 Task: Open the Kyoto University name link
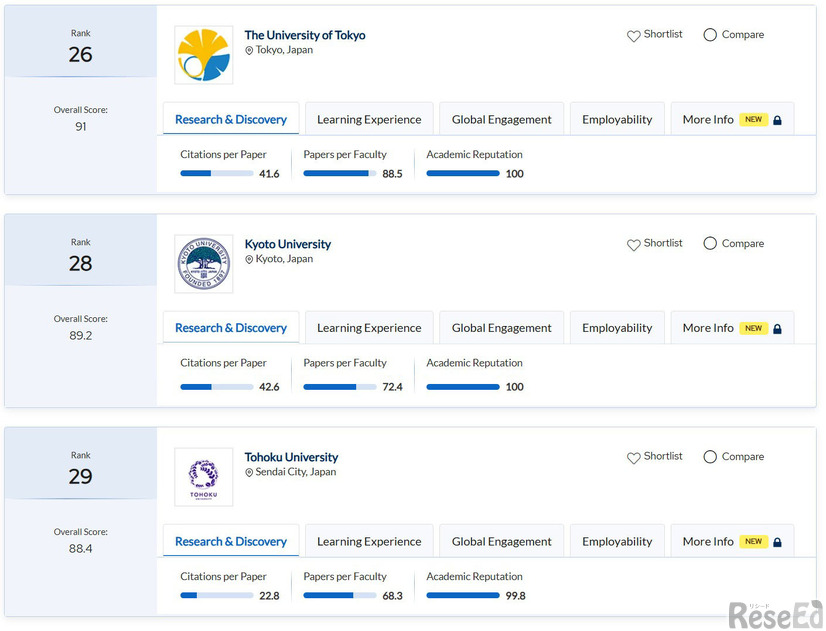click(288, 244)
